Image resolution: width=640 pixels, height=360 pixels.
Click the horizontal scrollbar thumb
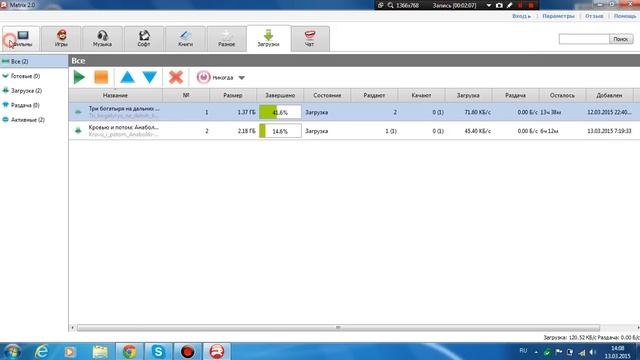[x=338, y=328]
